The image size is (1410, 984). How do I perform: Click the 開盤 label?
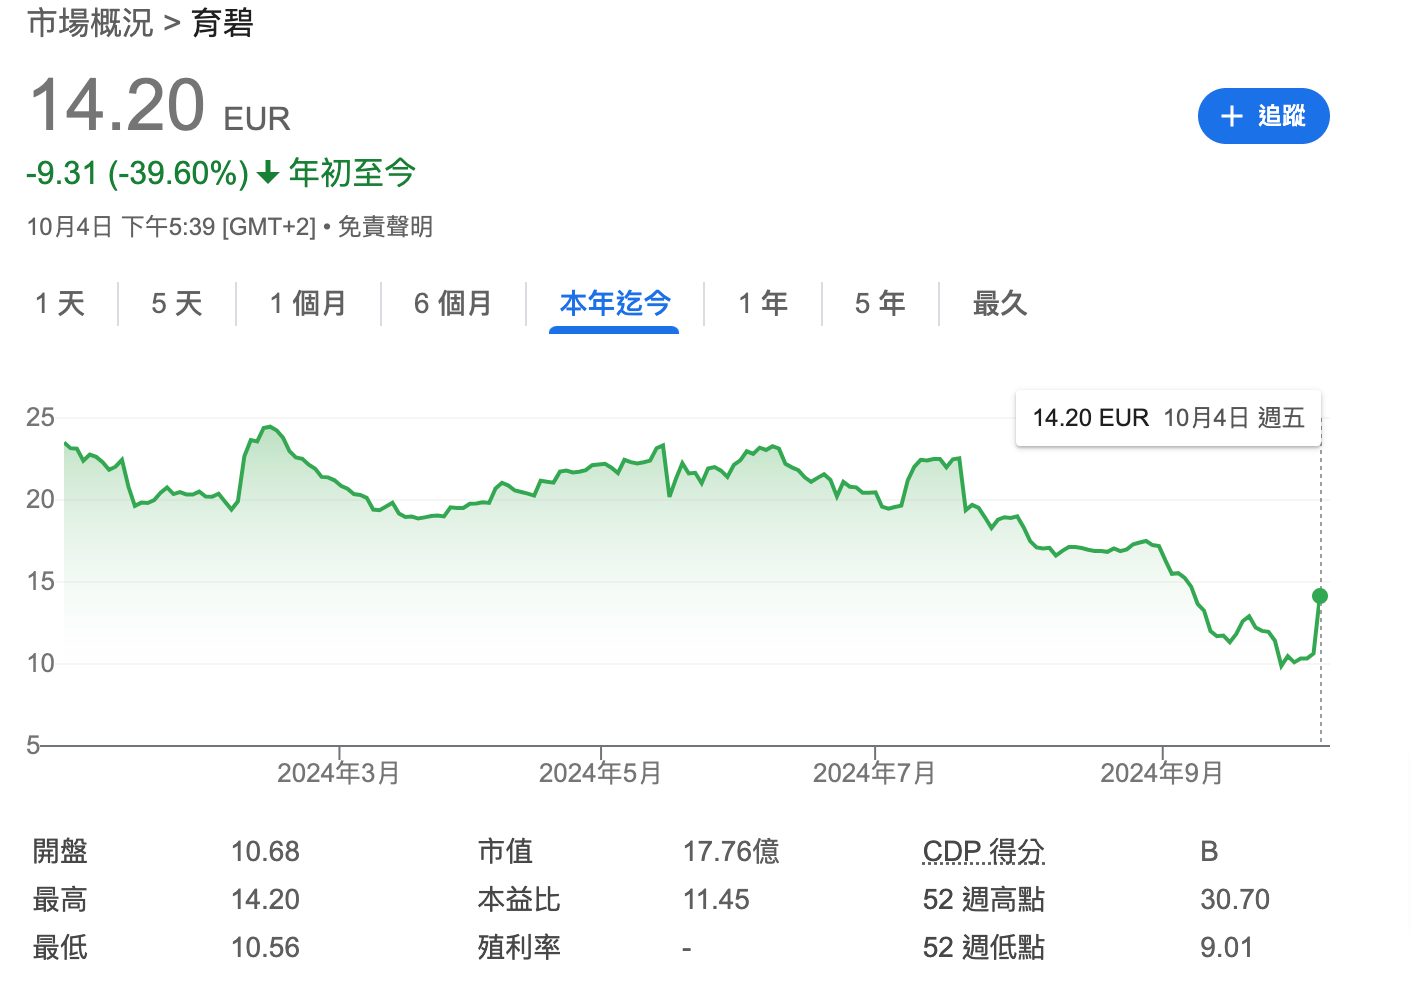60,851
